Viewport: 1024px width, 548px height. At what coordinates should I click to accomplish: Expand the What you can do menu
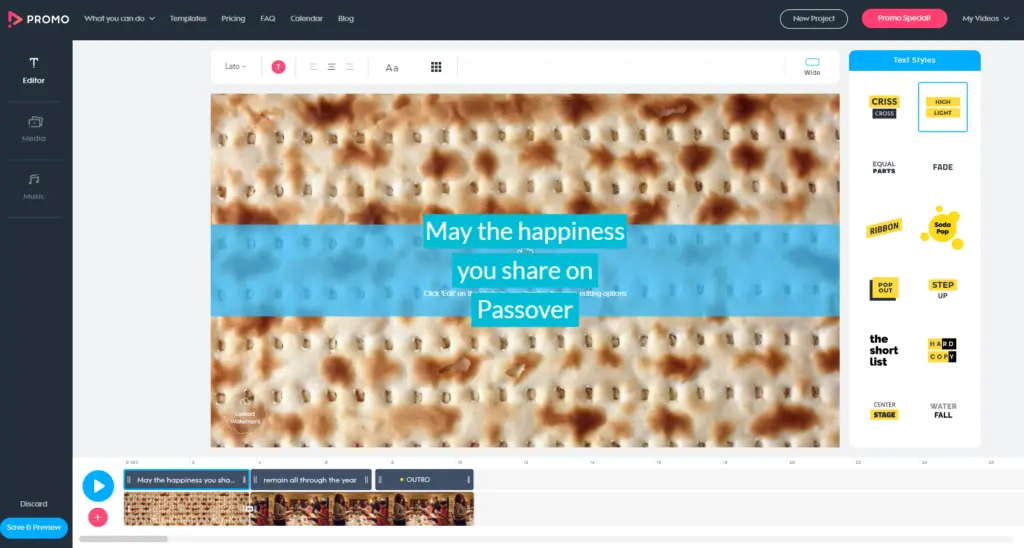[x=119, y=18]
